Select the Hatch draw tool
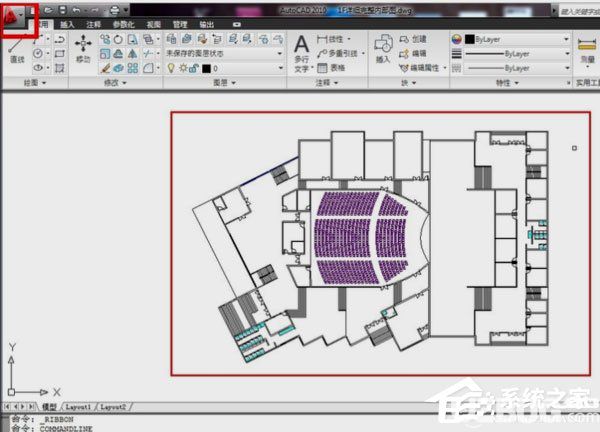This screenshot has width=600, height=432. [59, 68]
